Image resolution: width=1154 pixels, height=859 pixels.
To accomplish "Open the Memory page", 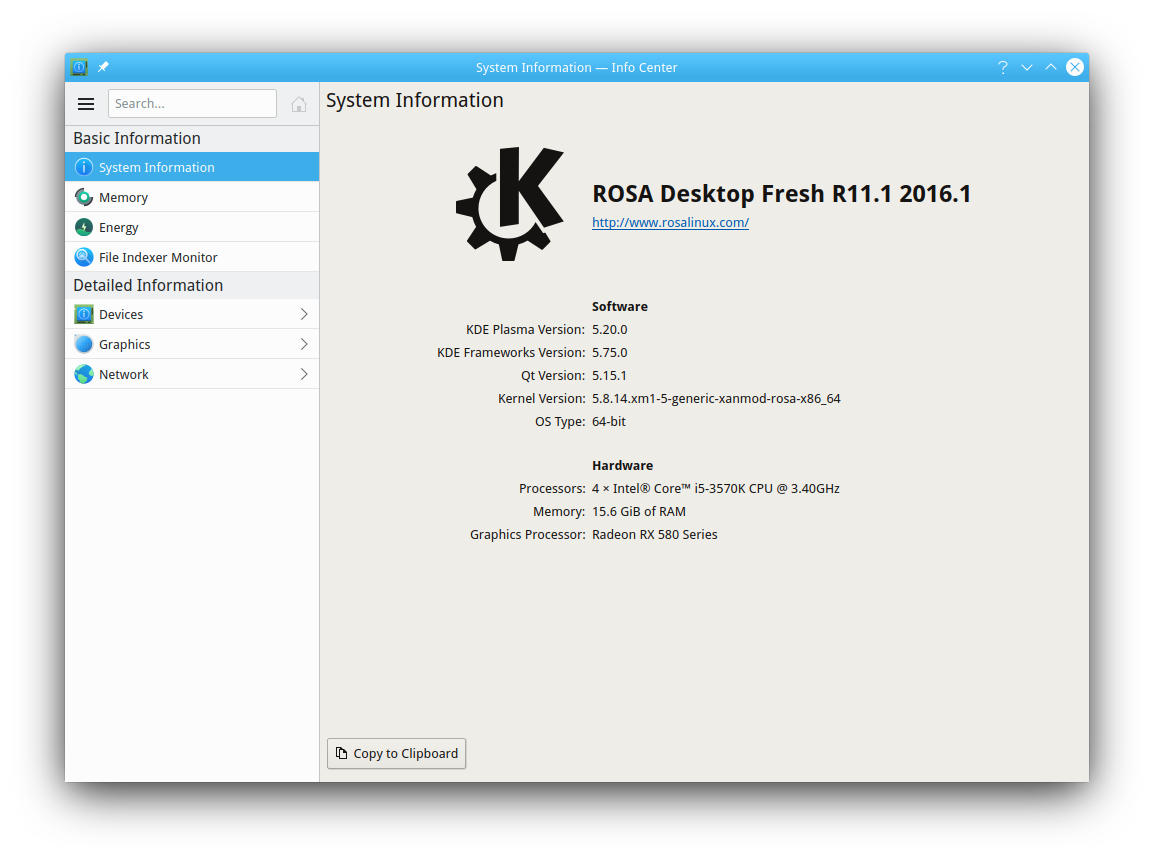I will click(192, 197).
